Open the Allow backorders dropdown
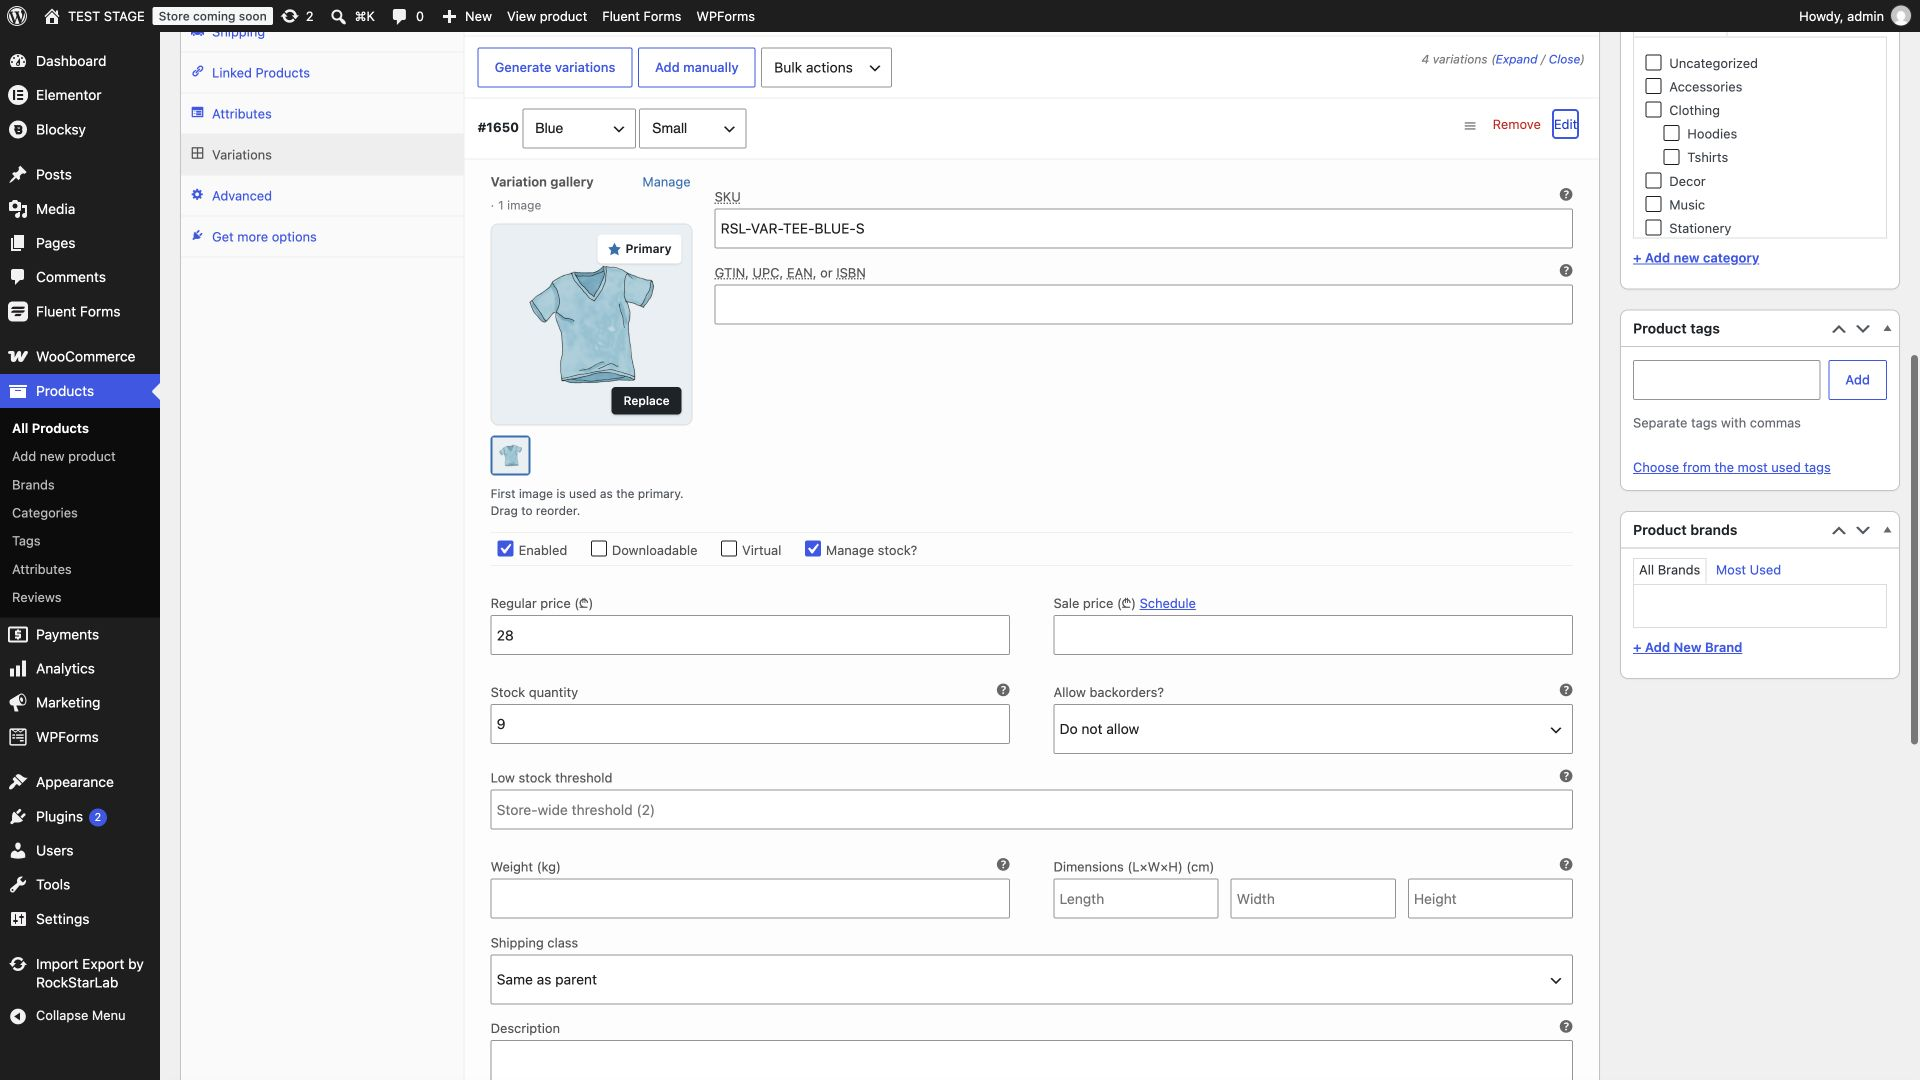This screenshot has height=1080, width=1920. (x=1312, y=730)
